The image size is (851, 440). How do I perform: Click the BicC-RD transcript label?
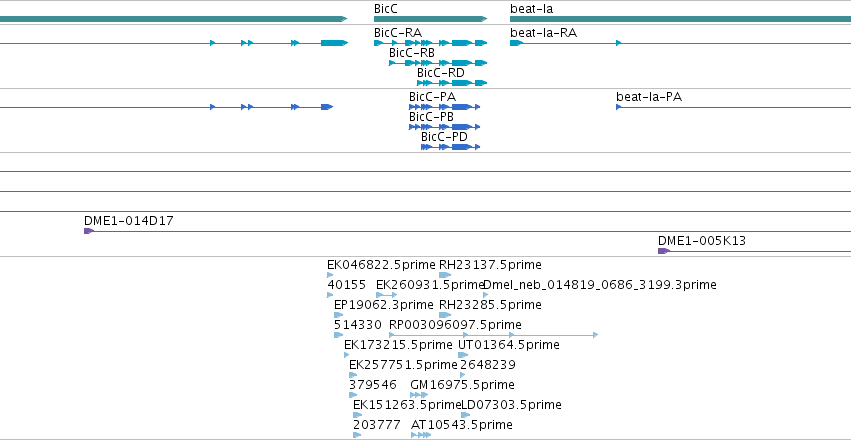(x=441, y=73)
